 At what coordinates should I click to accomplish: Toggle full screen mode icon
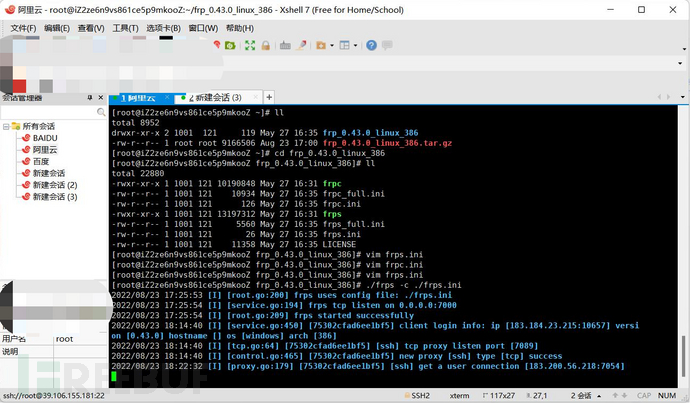(x=250, y=45)
